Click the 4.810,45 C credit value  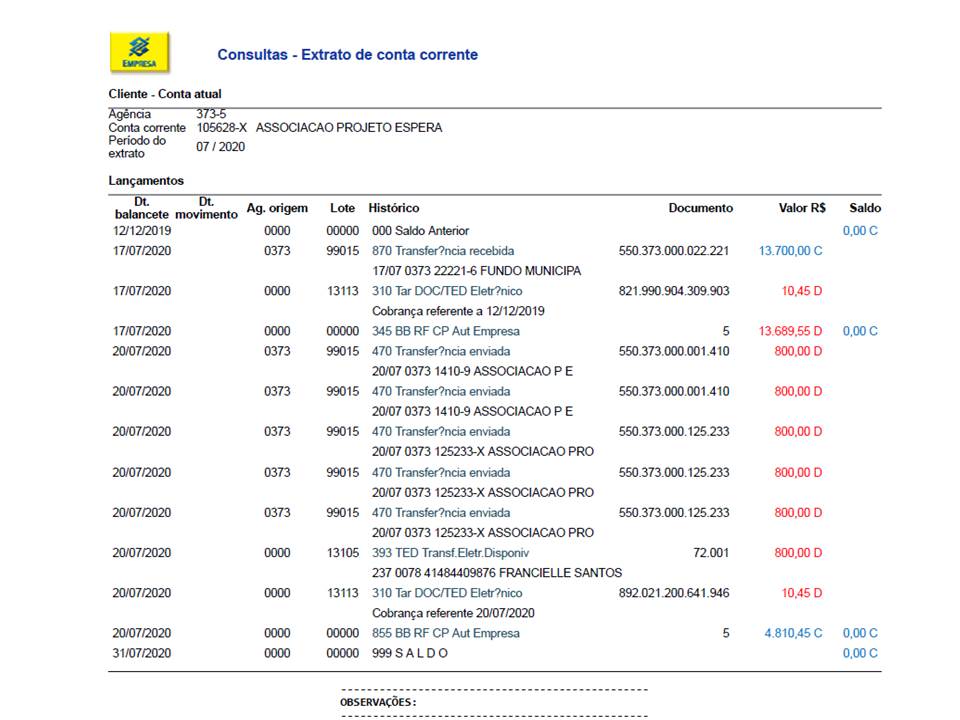(x=793, y=633)
